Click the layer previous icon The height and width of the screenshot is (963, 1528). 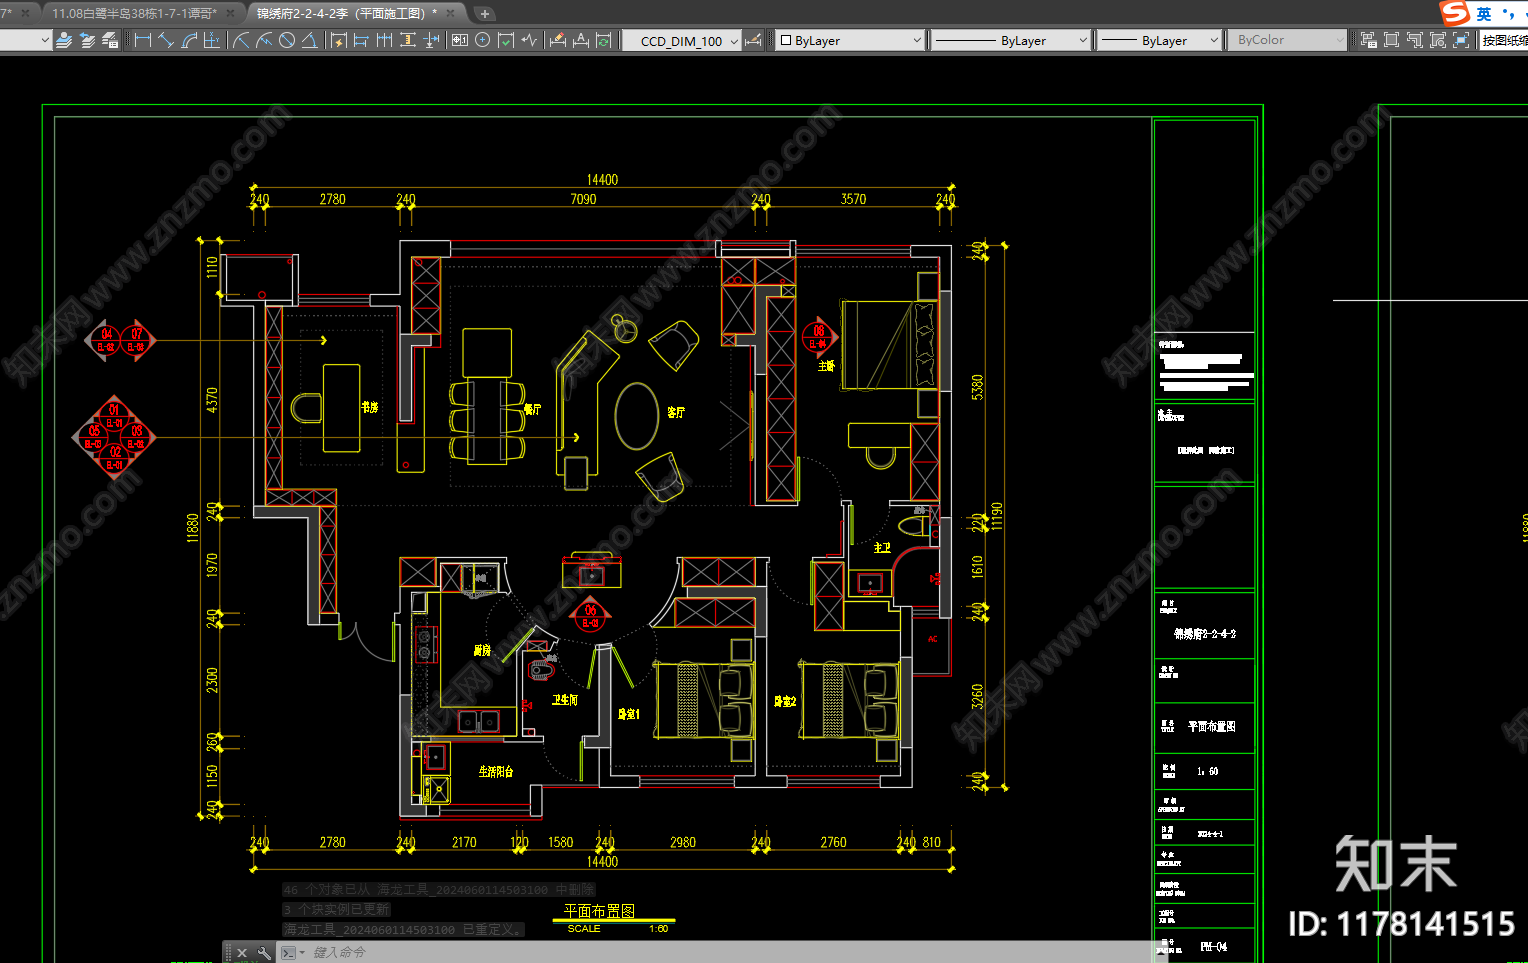point(87,40)
